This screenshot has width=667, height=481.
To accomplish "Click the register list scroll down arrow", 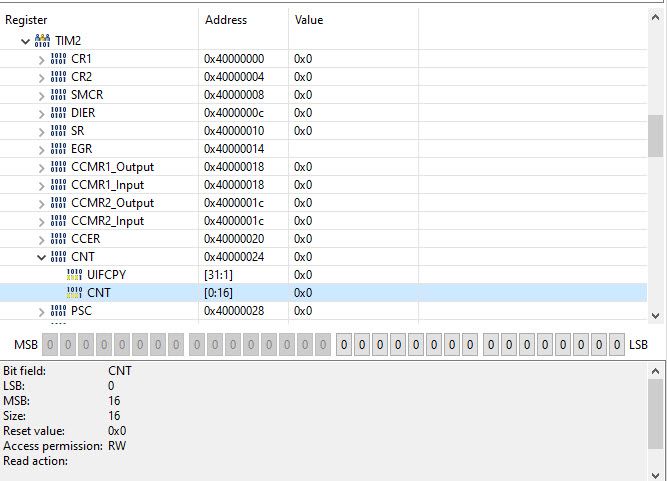I will (655, 316).
